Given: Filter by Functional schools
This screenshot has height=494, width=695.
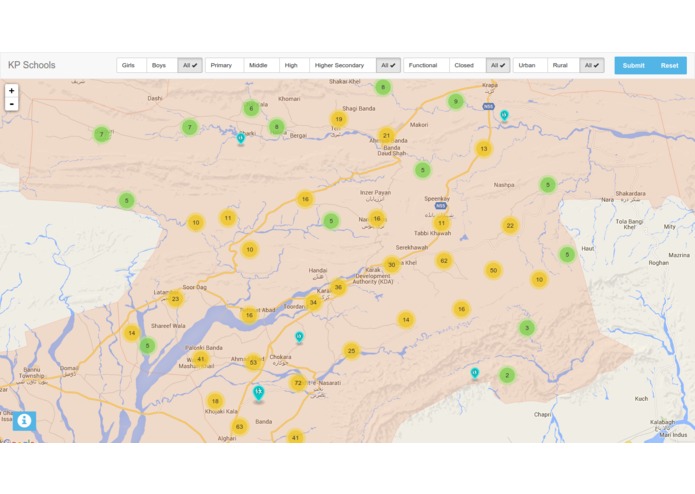Looking at the screenshot, I should pyautogui.click(x=426, y=65).
